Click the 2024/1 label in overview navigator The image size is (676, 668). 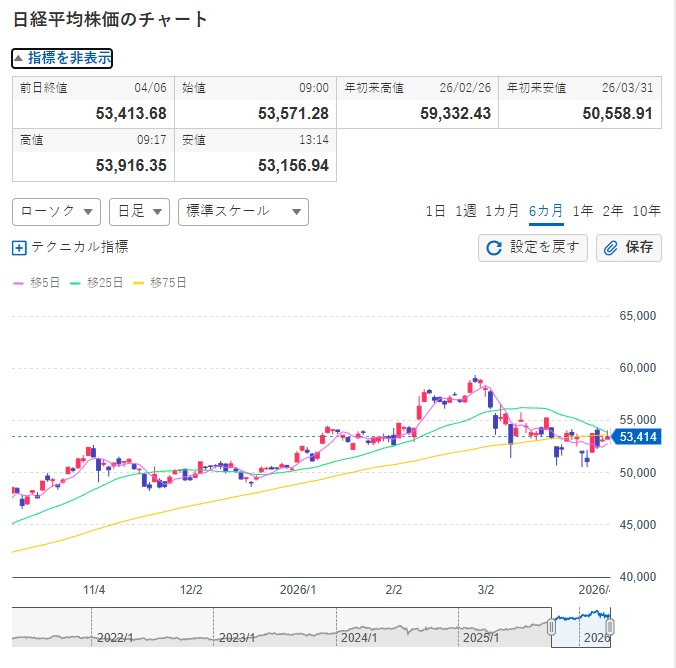point(359,637)
